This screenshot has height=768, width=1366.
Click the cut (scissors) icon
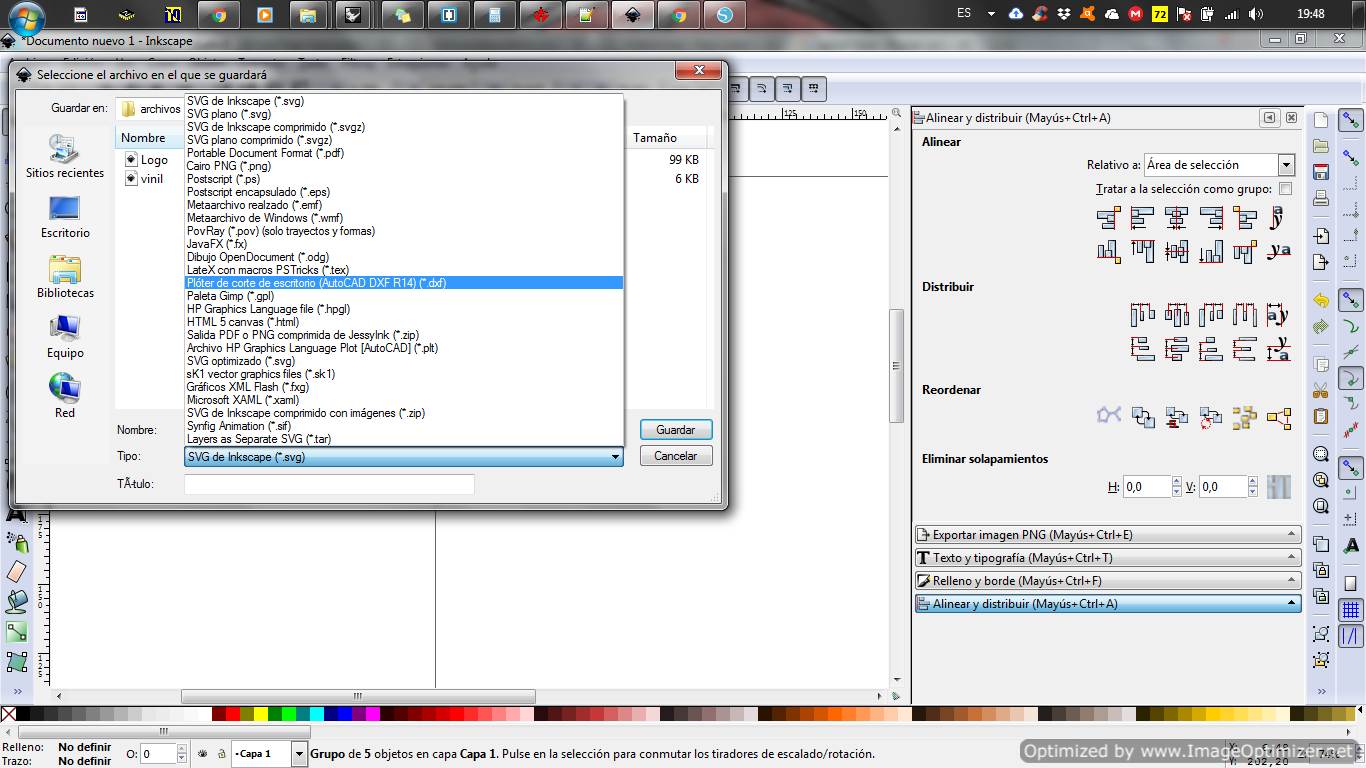1321,390
